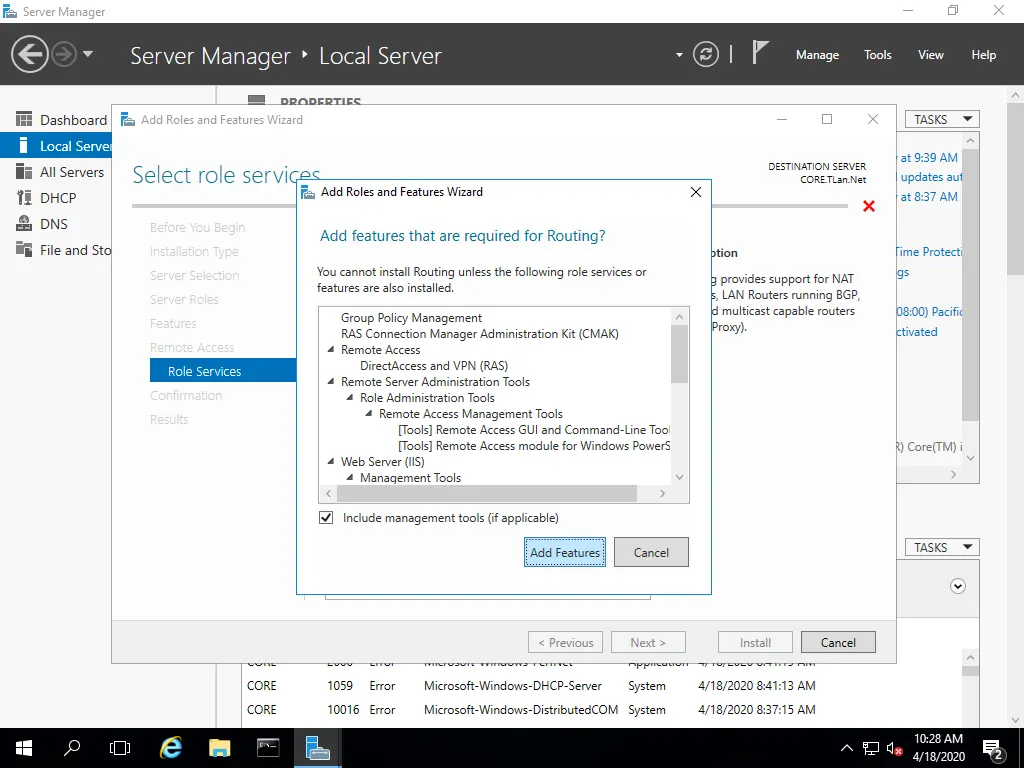Click the features list scroll down arrow
The width and height of the screenshot is (1024, 768).
[x=679, y=477]
